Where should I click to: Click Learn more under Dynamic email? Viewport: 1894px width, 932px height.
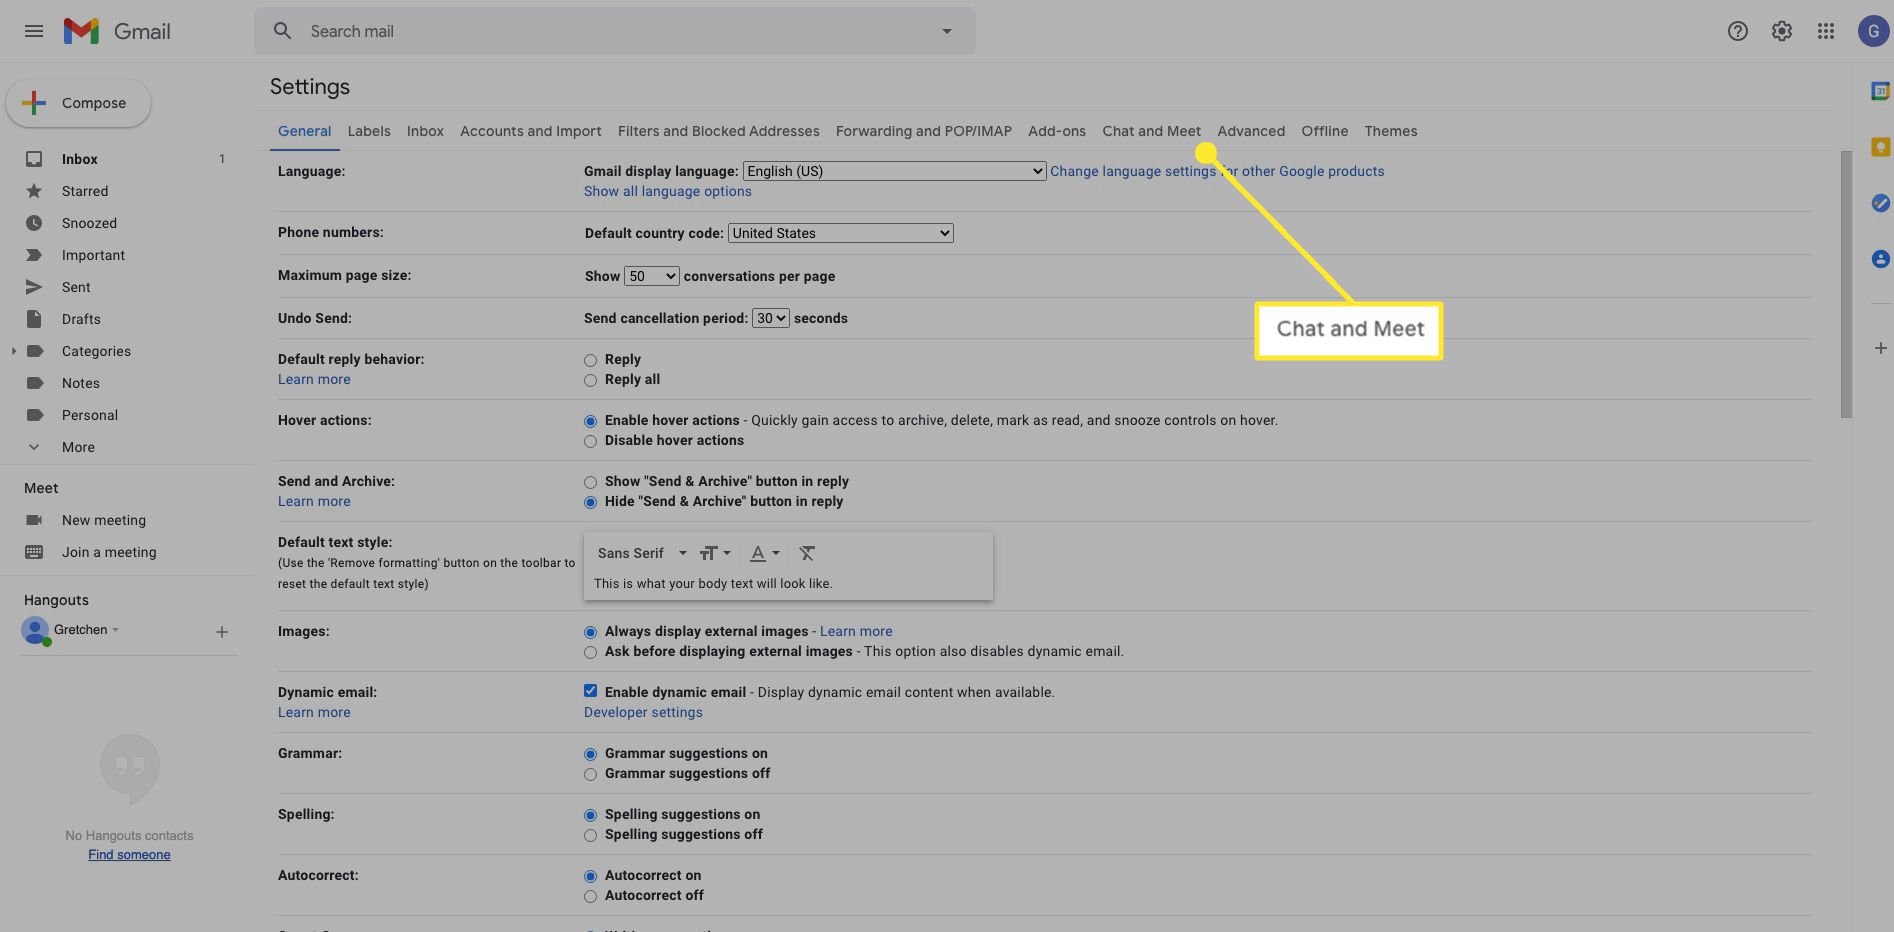(x=314, y=712)
